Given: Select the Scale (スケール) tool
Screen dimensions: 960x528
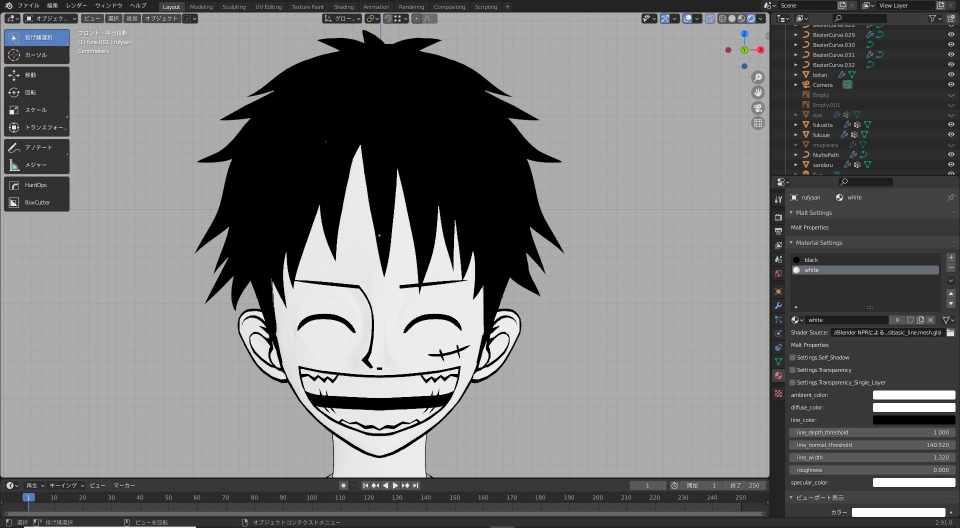Looking at the screenshot, I should [x=37, y=110].
